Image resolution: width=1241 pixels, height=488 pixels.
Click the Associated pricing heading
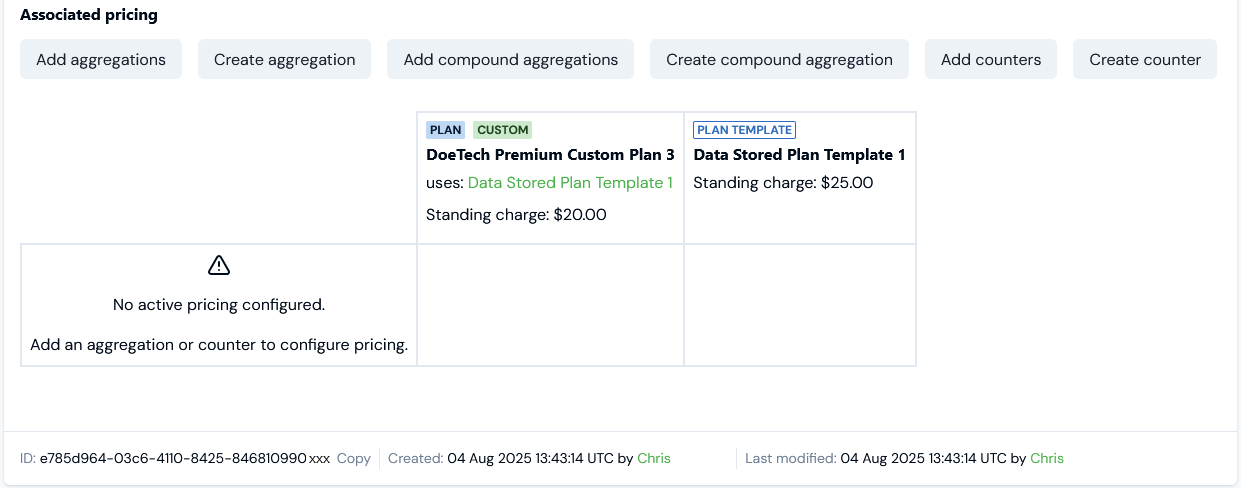89,15
